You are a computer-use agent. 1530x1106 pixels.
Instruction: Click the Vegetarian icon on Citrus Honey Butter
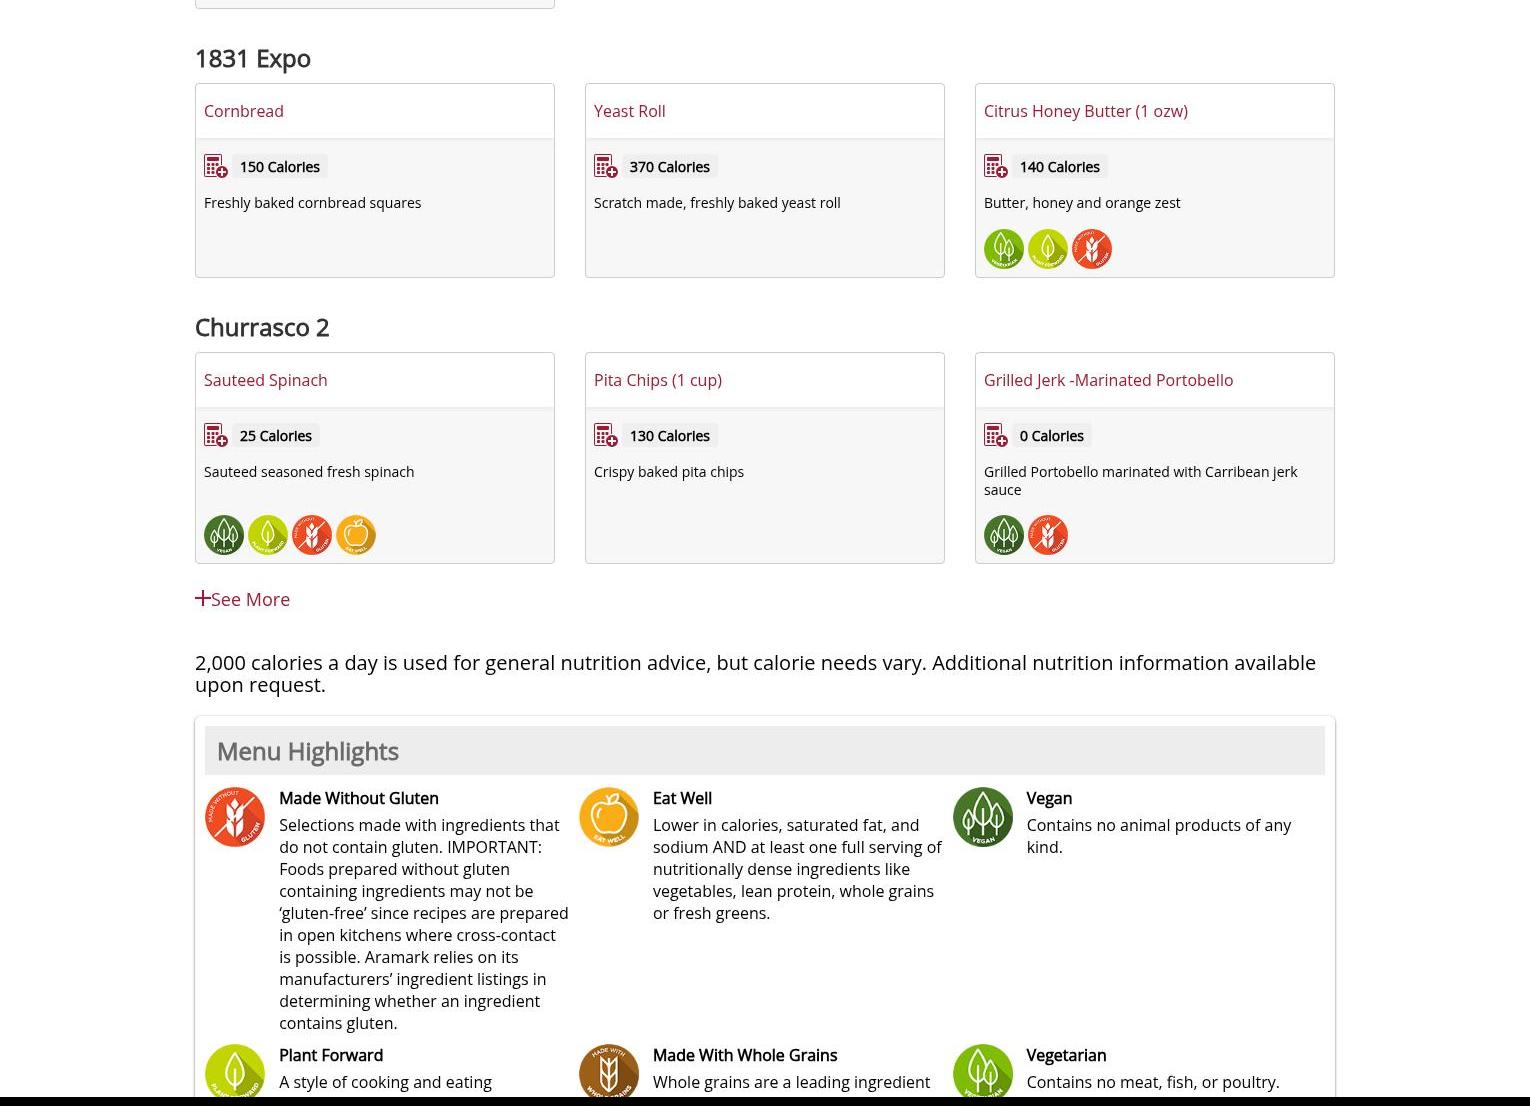point(1003,249)
